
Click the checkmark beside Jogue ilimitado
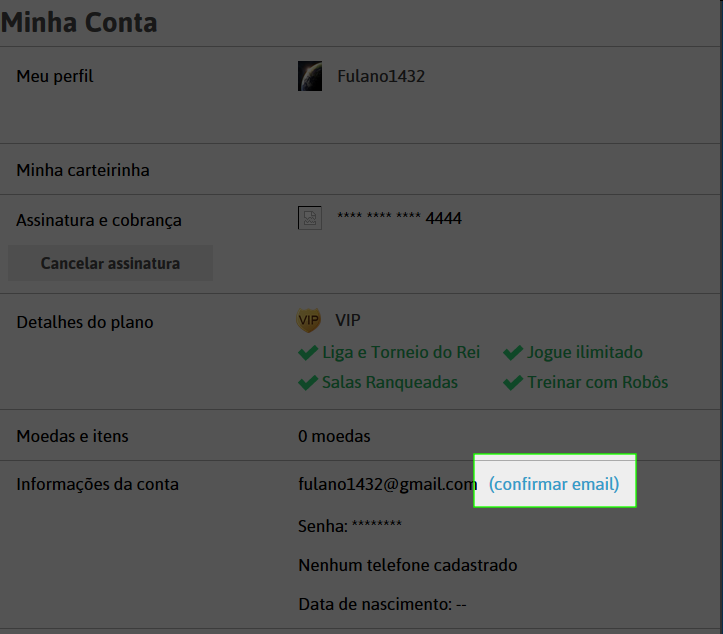[513, 353]
